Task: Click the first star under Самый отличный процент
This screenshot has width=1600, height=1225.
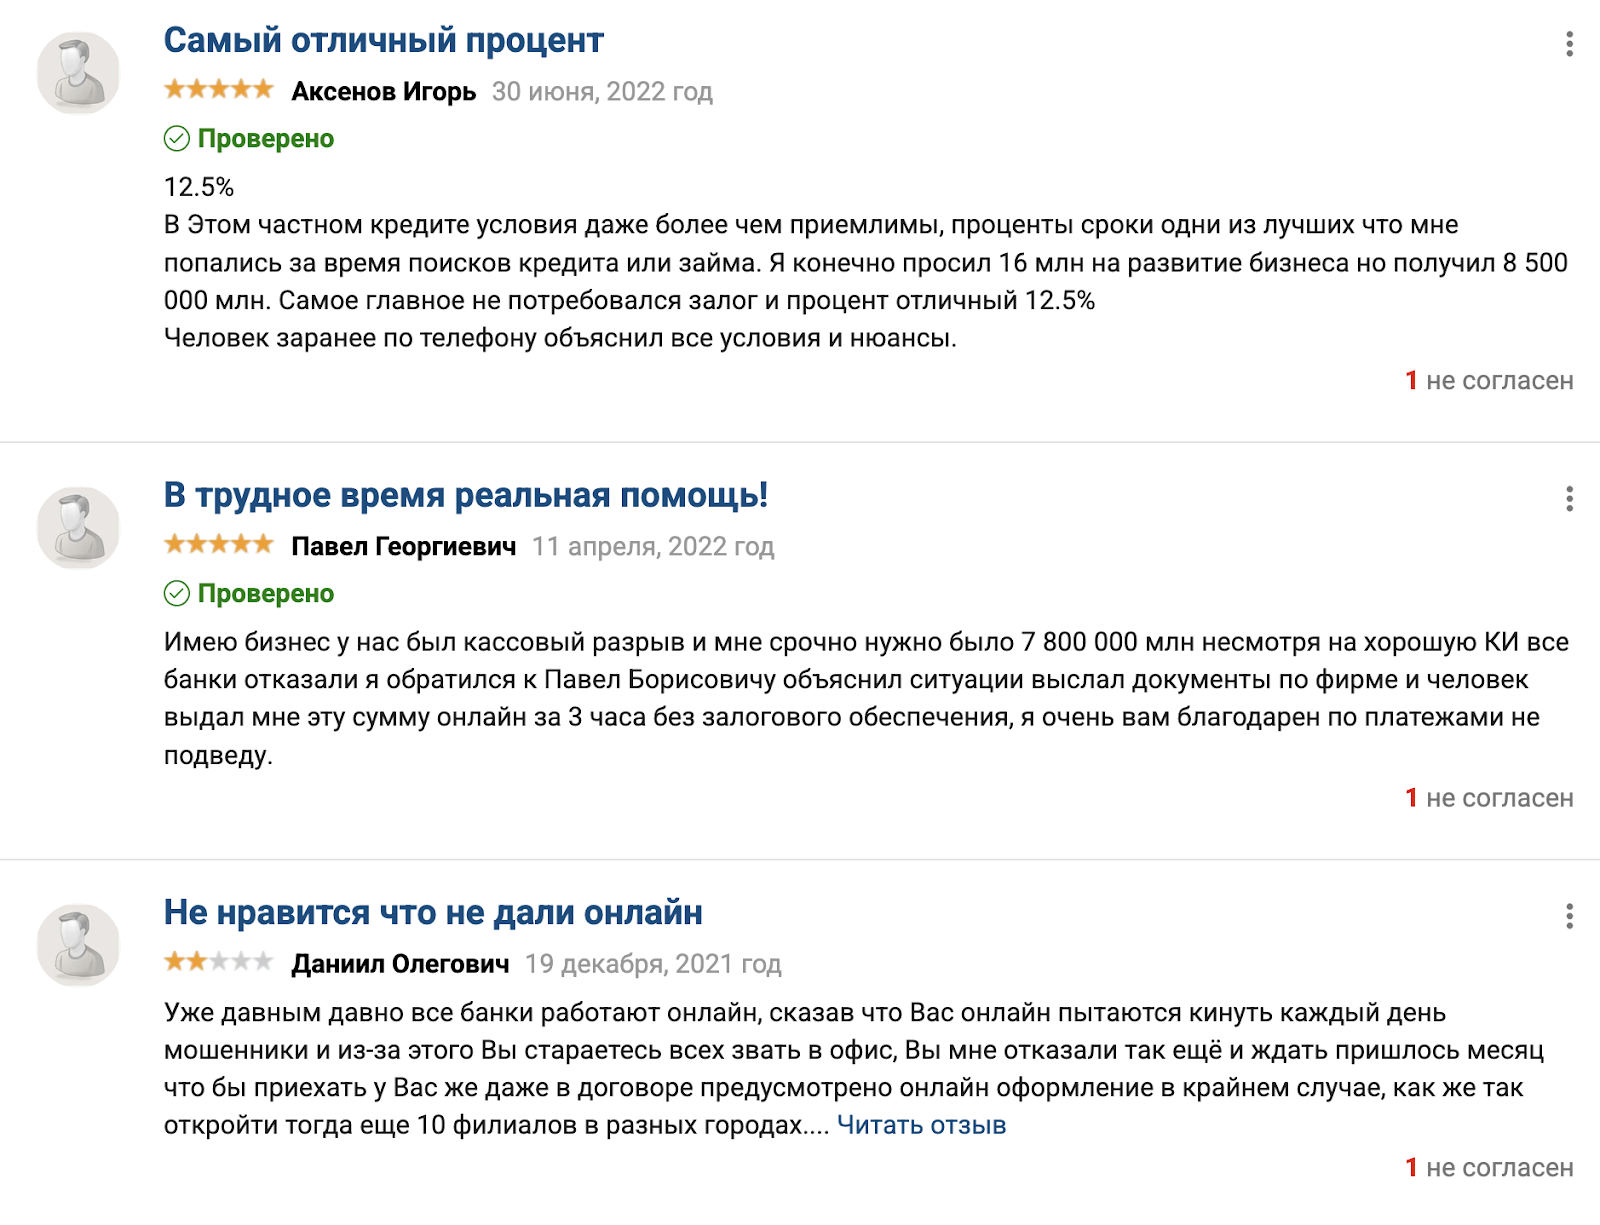Action: (x=172, y=90)
